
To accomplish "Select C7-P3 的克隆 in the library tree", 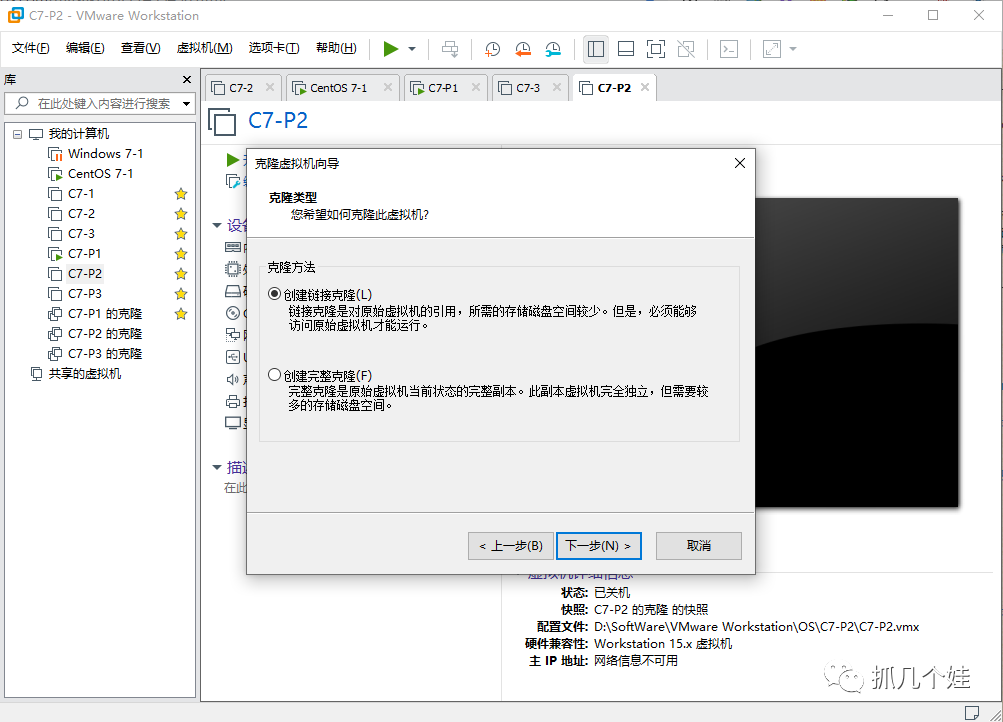I will pos(104,354).
